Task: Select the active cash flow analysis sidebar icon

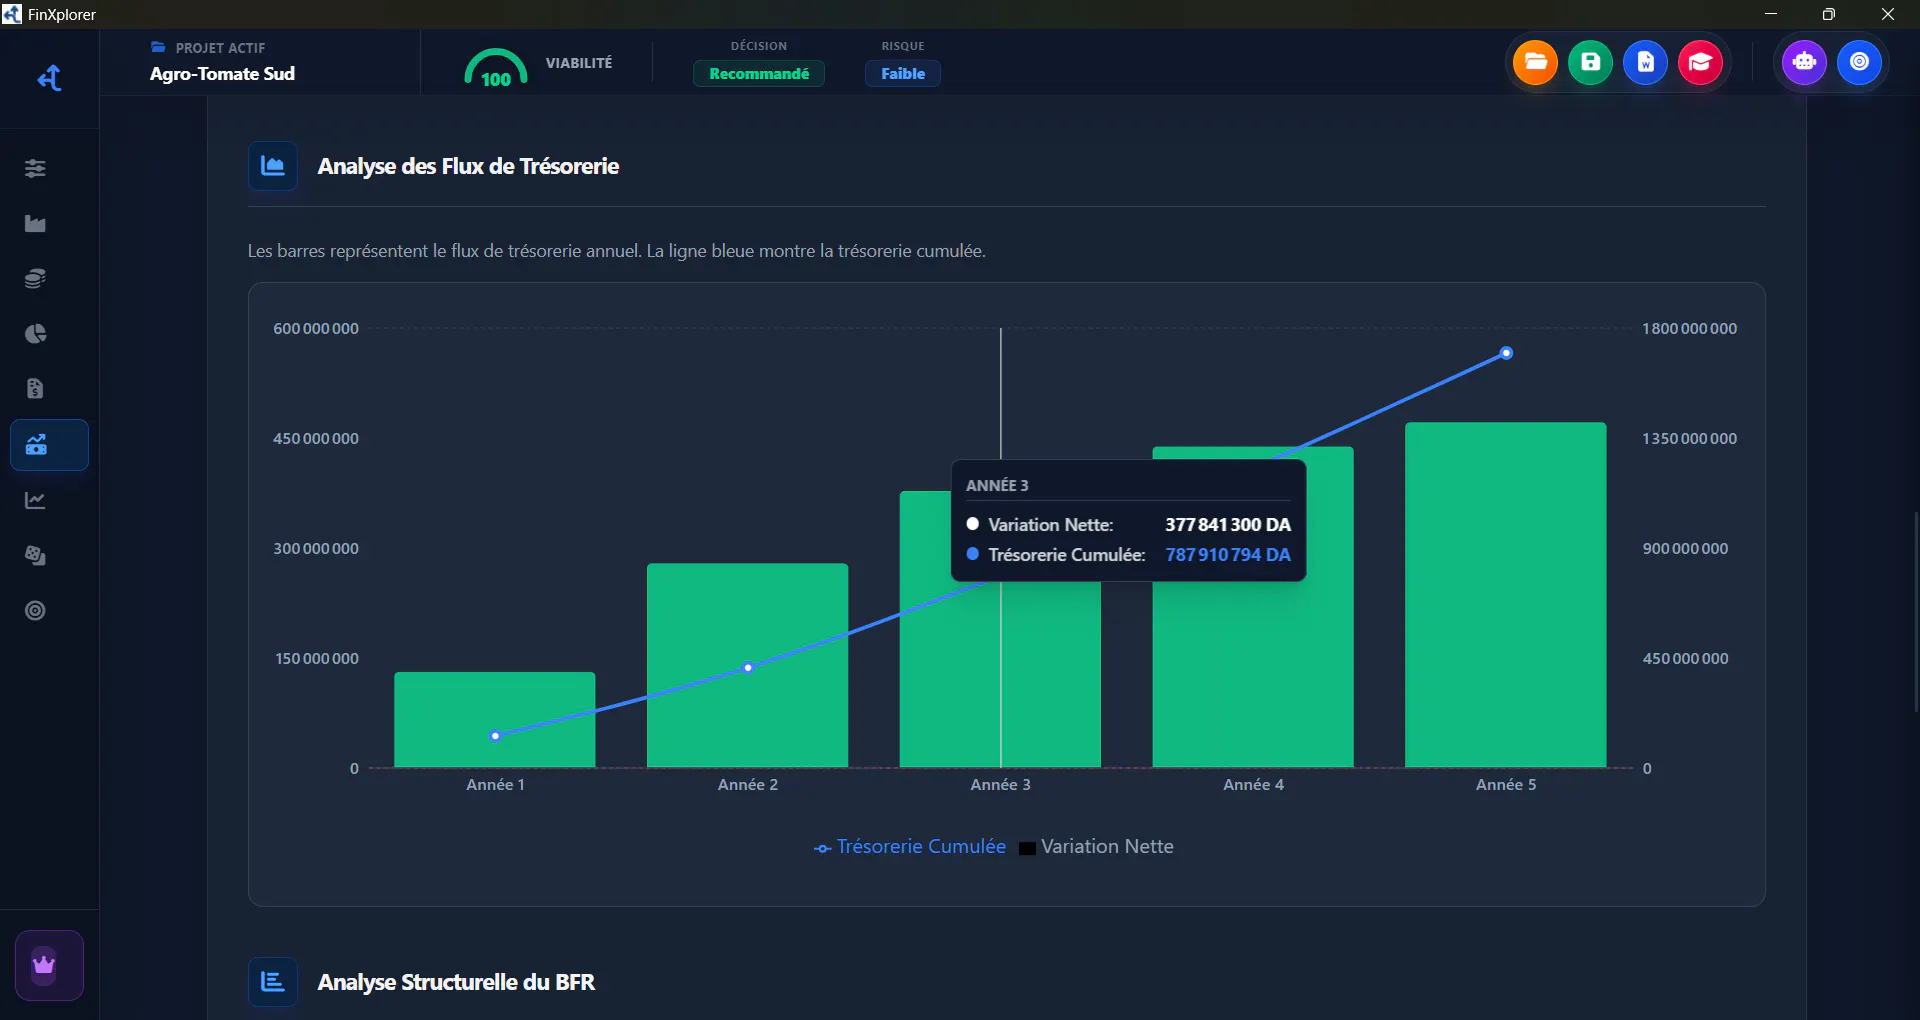Action: click(49, 445)
